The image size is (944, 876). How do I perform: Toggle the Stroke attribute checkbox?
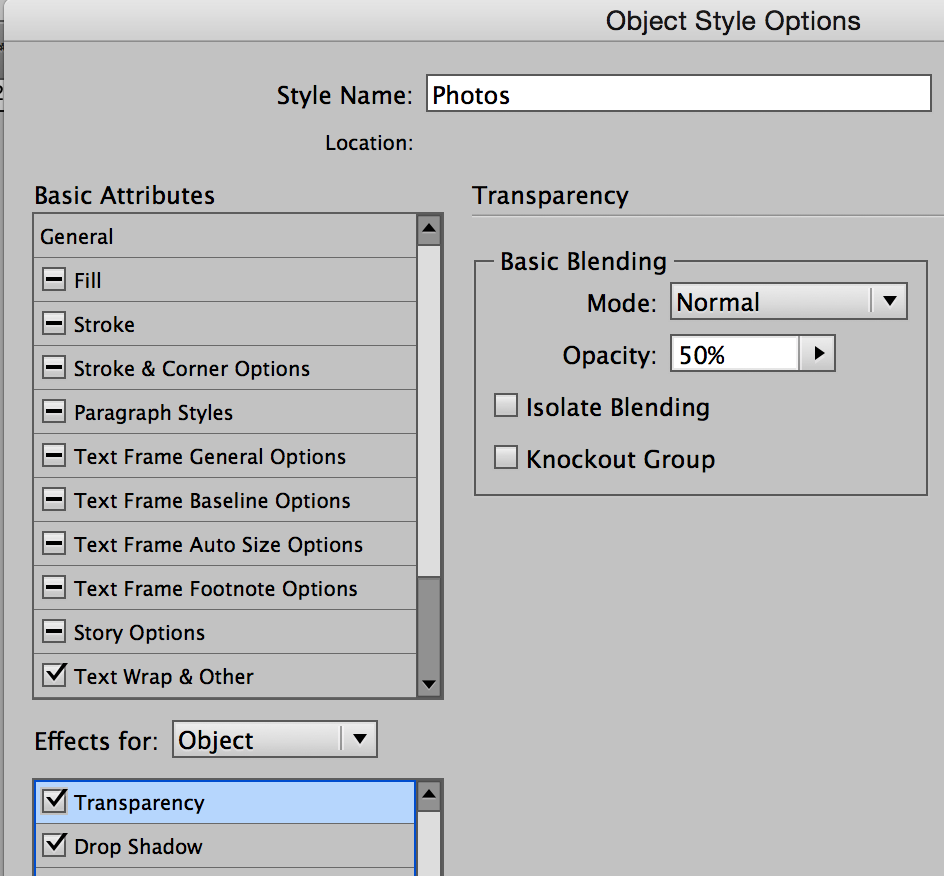point(54,324)
